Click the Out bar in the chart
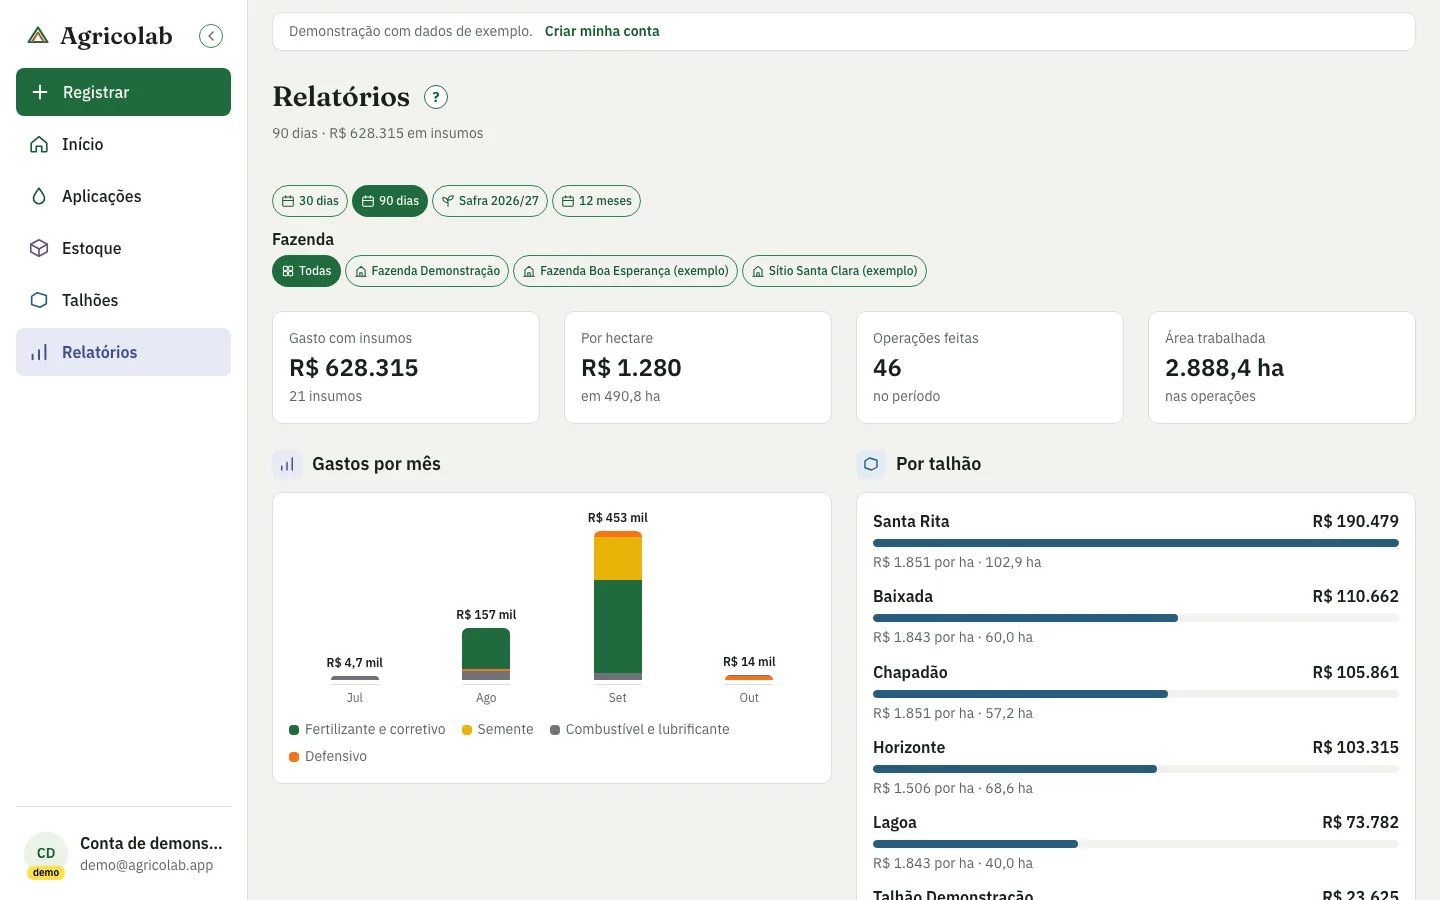Screen dimensions: 1440x900 [x=749, y=678]
